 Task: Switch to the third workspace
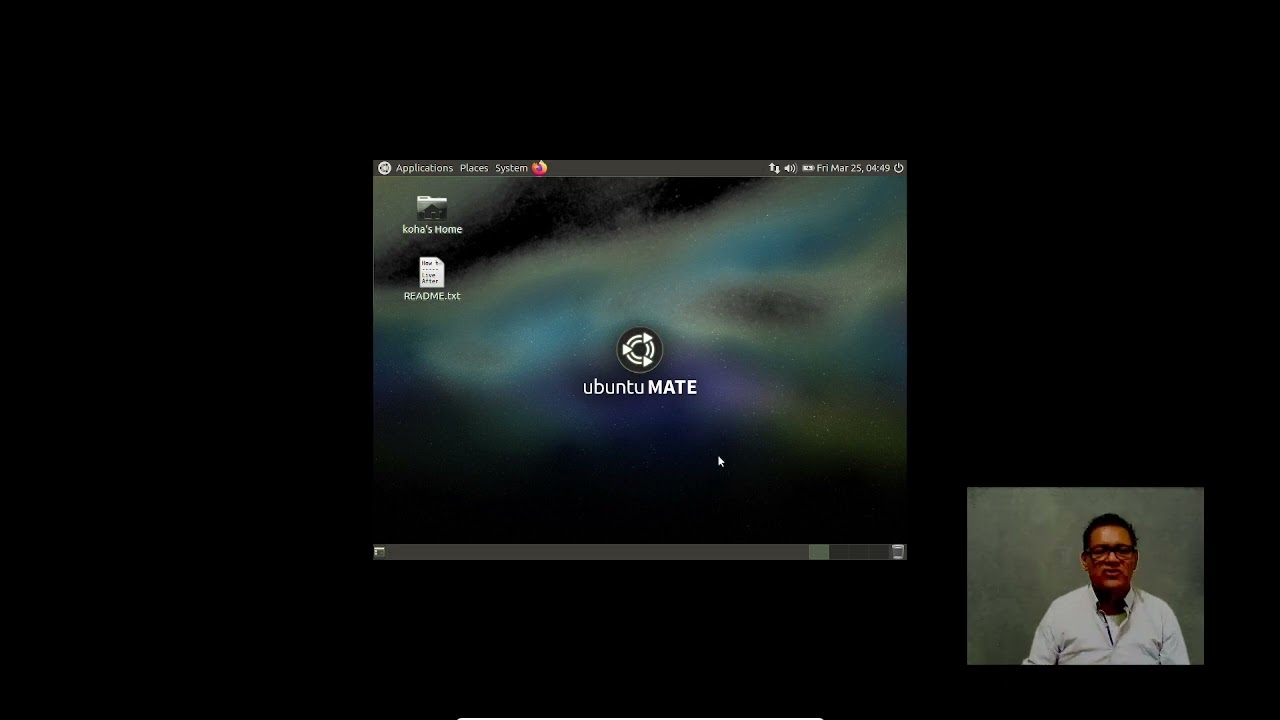coord(858,552)
